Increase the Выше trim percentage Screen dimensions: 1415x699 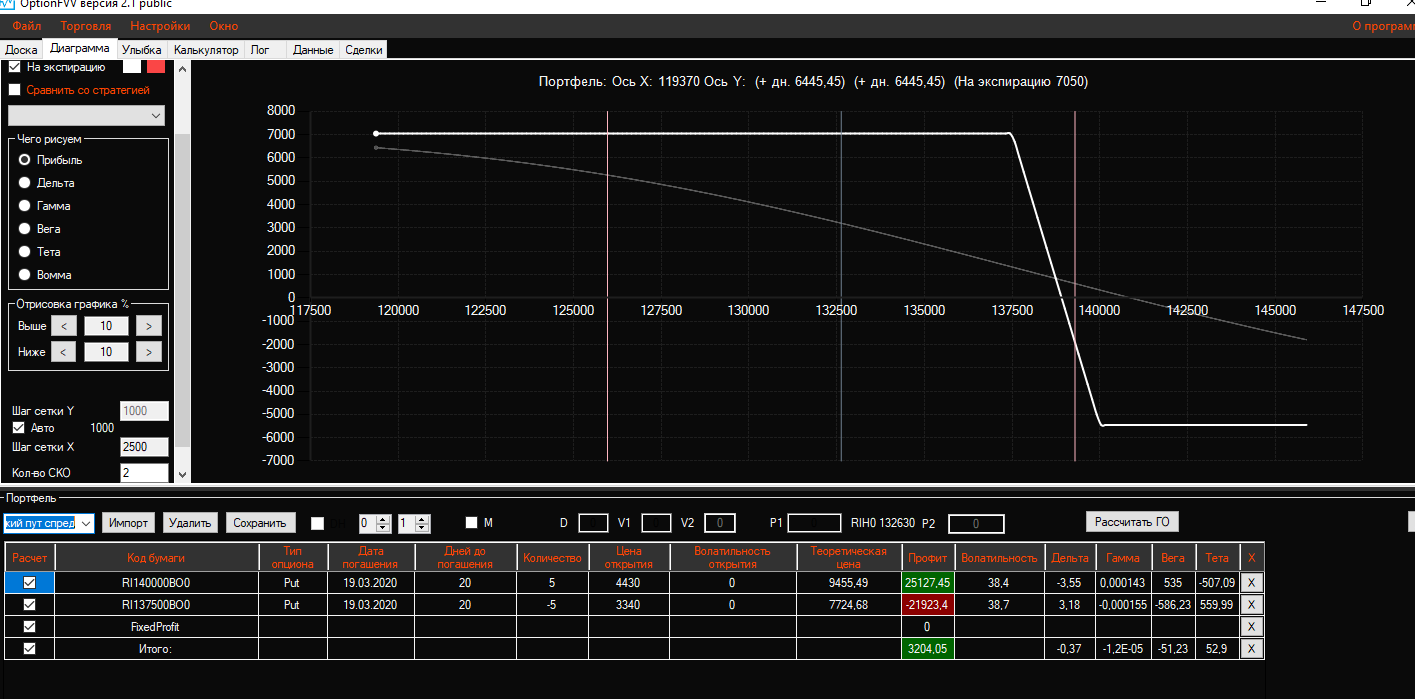(149, 326)
